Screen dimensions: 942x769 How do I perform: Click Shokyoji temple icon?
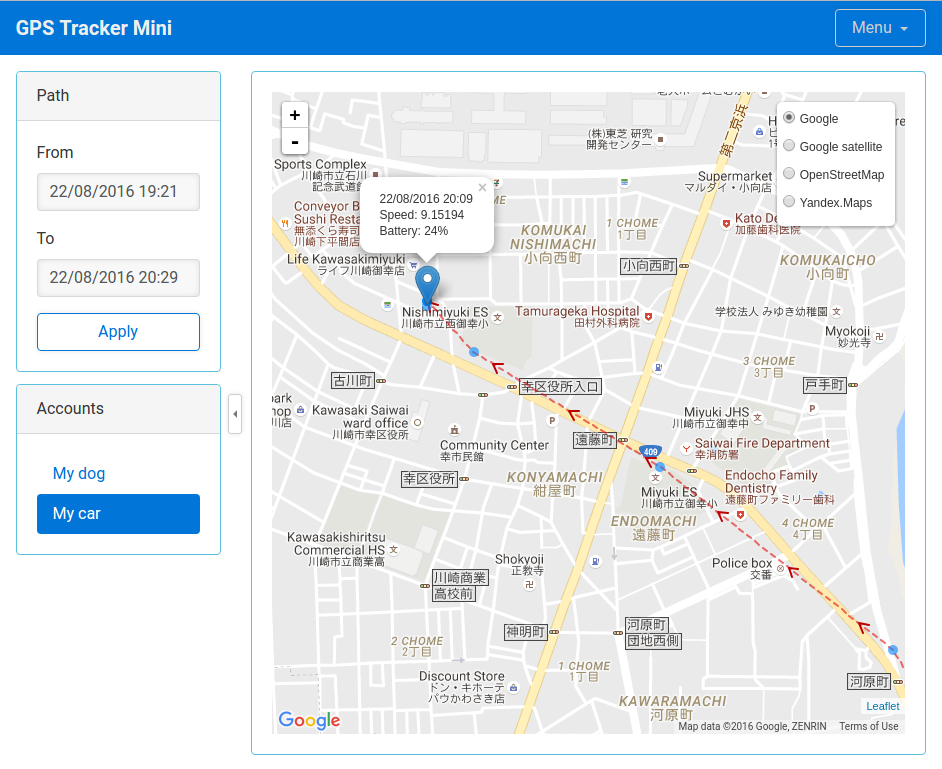(529, 584)
